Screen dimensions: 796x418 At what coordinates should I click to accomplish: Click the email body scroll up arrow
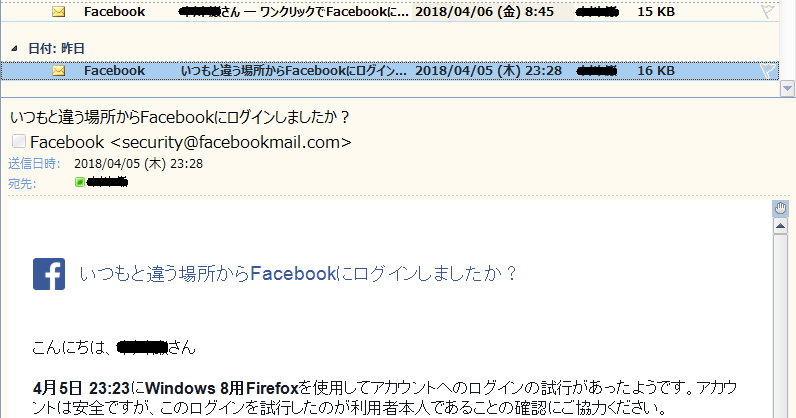click(x=781, y=226)
